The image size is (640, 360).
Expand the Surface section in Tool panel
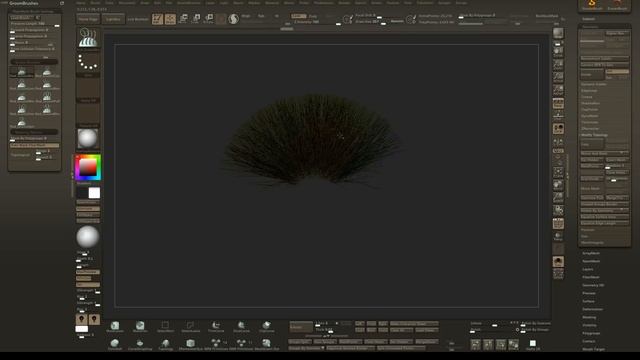pos(588,301)
